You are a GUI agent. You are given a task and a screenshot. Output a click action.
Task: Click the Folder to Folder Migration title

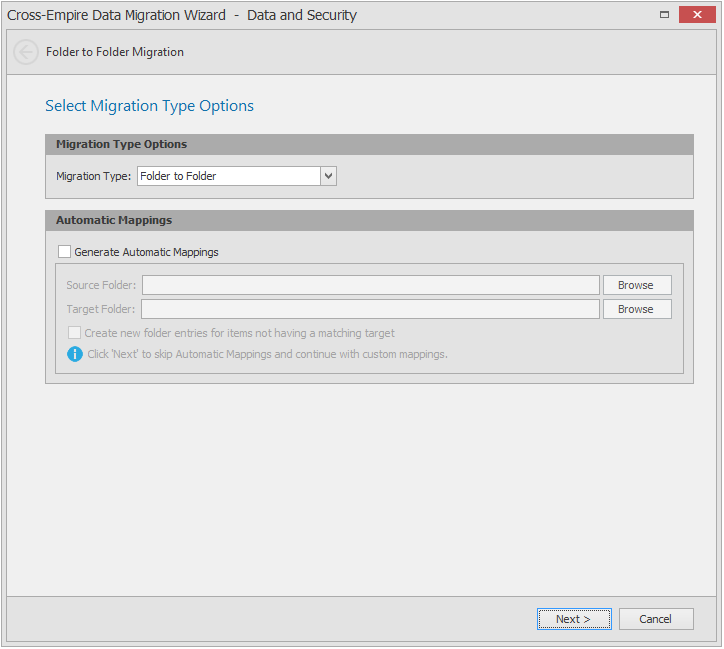pos(115,52)
